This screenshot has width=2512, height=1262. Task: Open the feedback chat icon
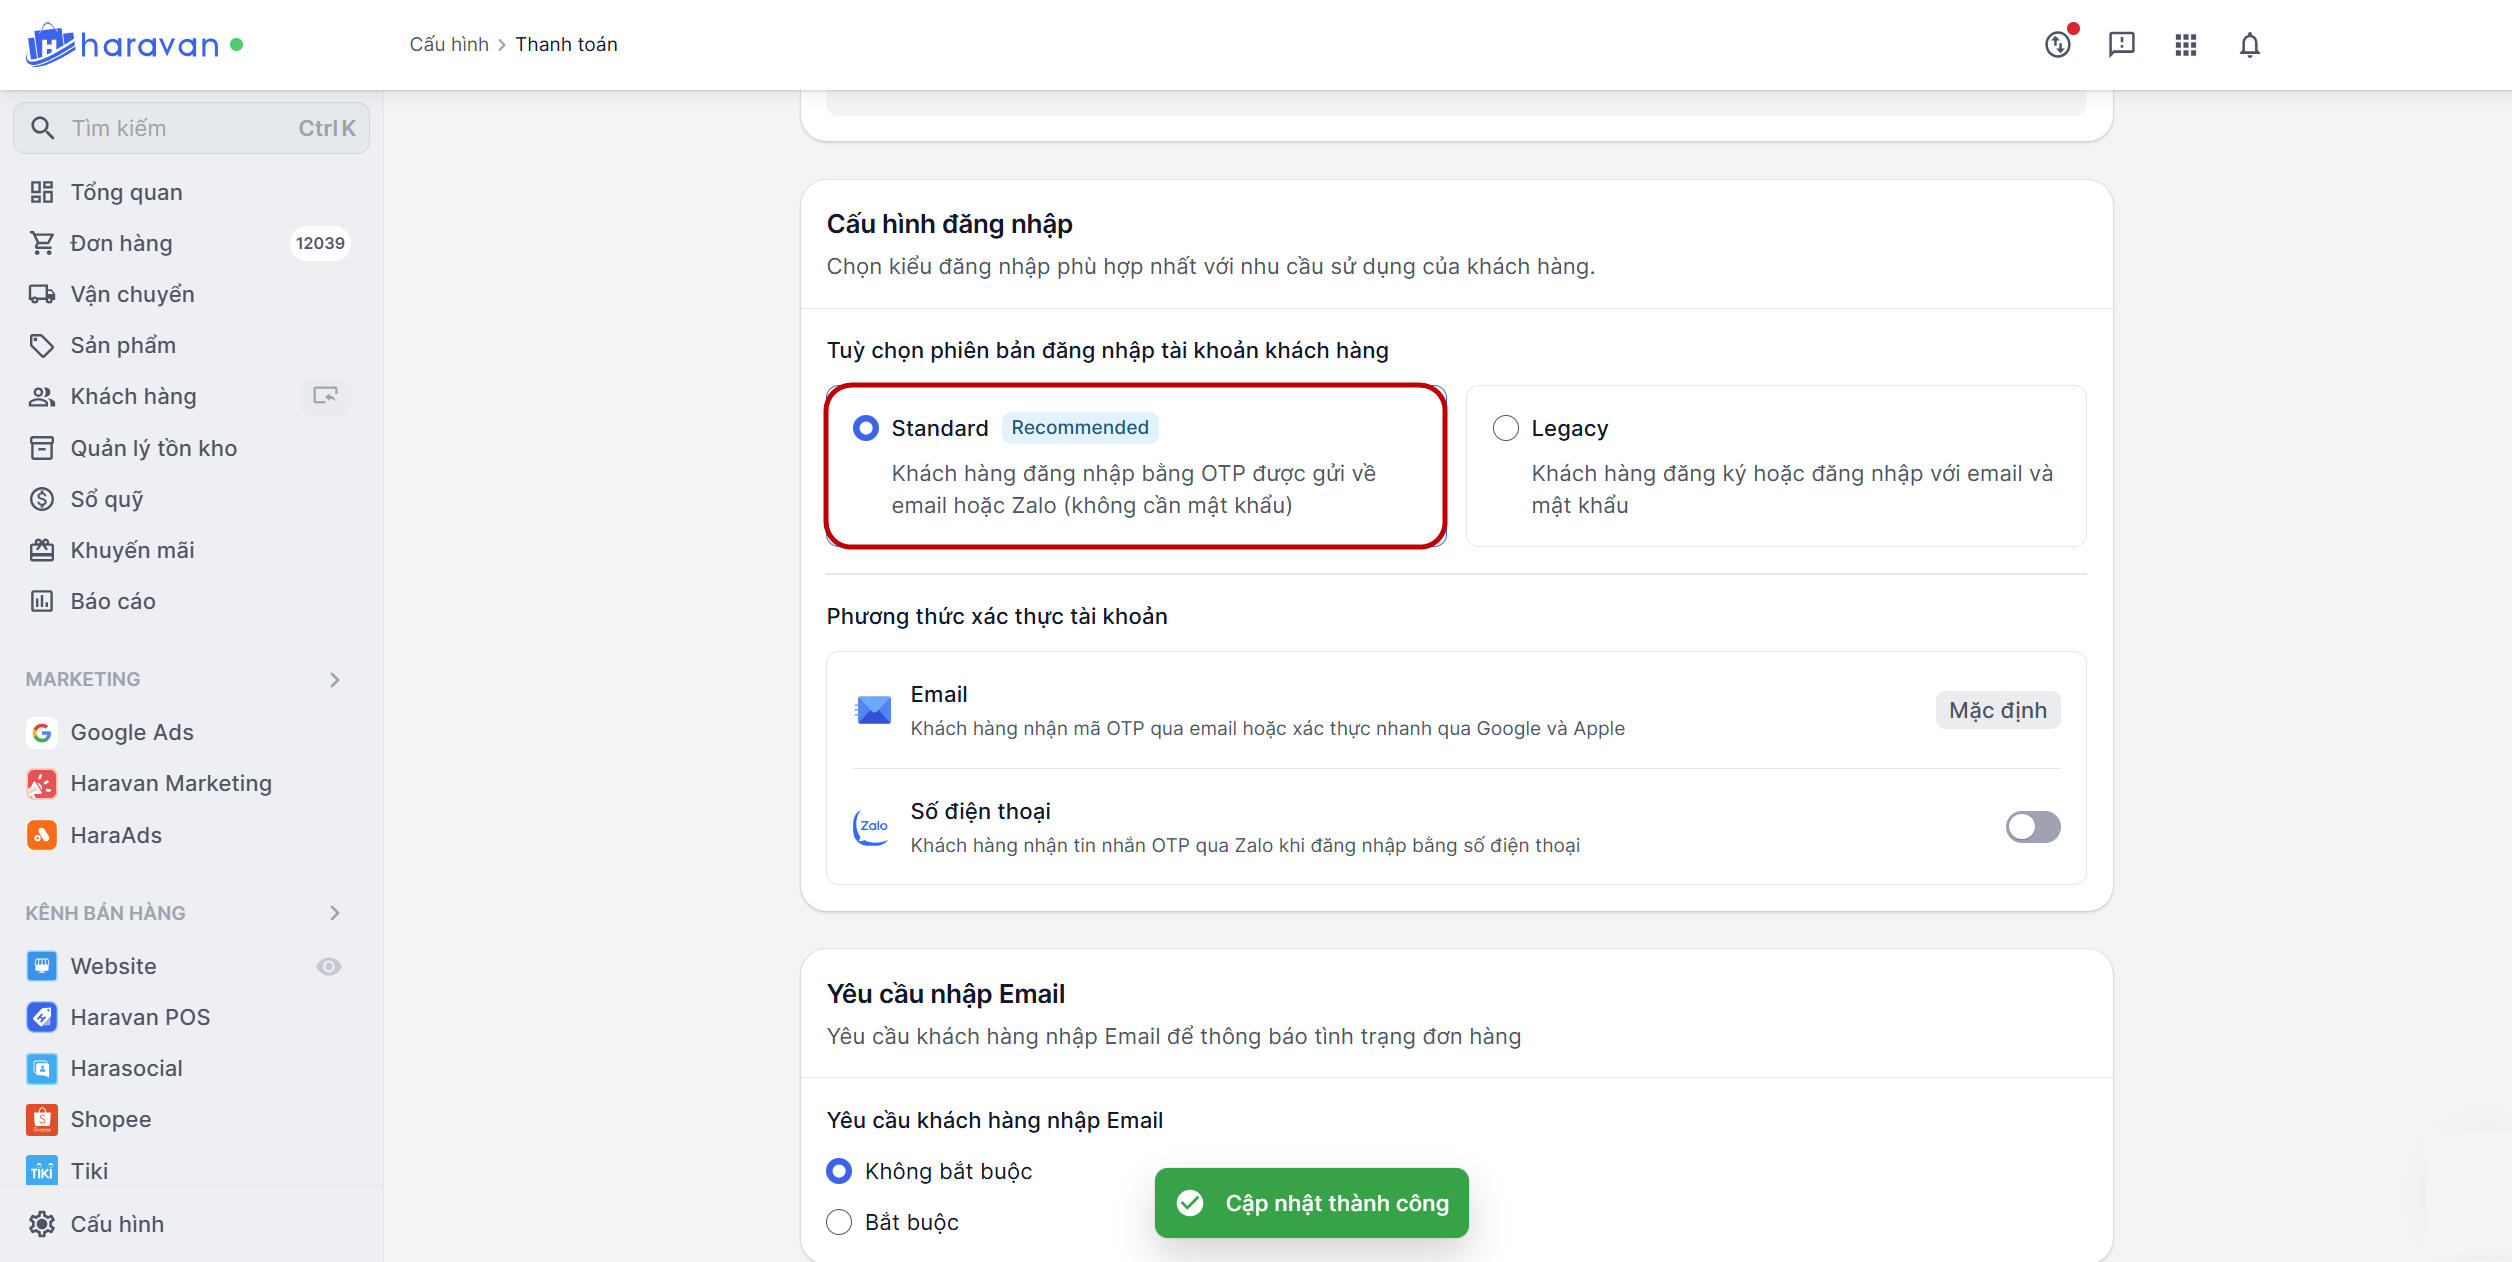click(x=2121, y=45)
